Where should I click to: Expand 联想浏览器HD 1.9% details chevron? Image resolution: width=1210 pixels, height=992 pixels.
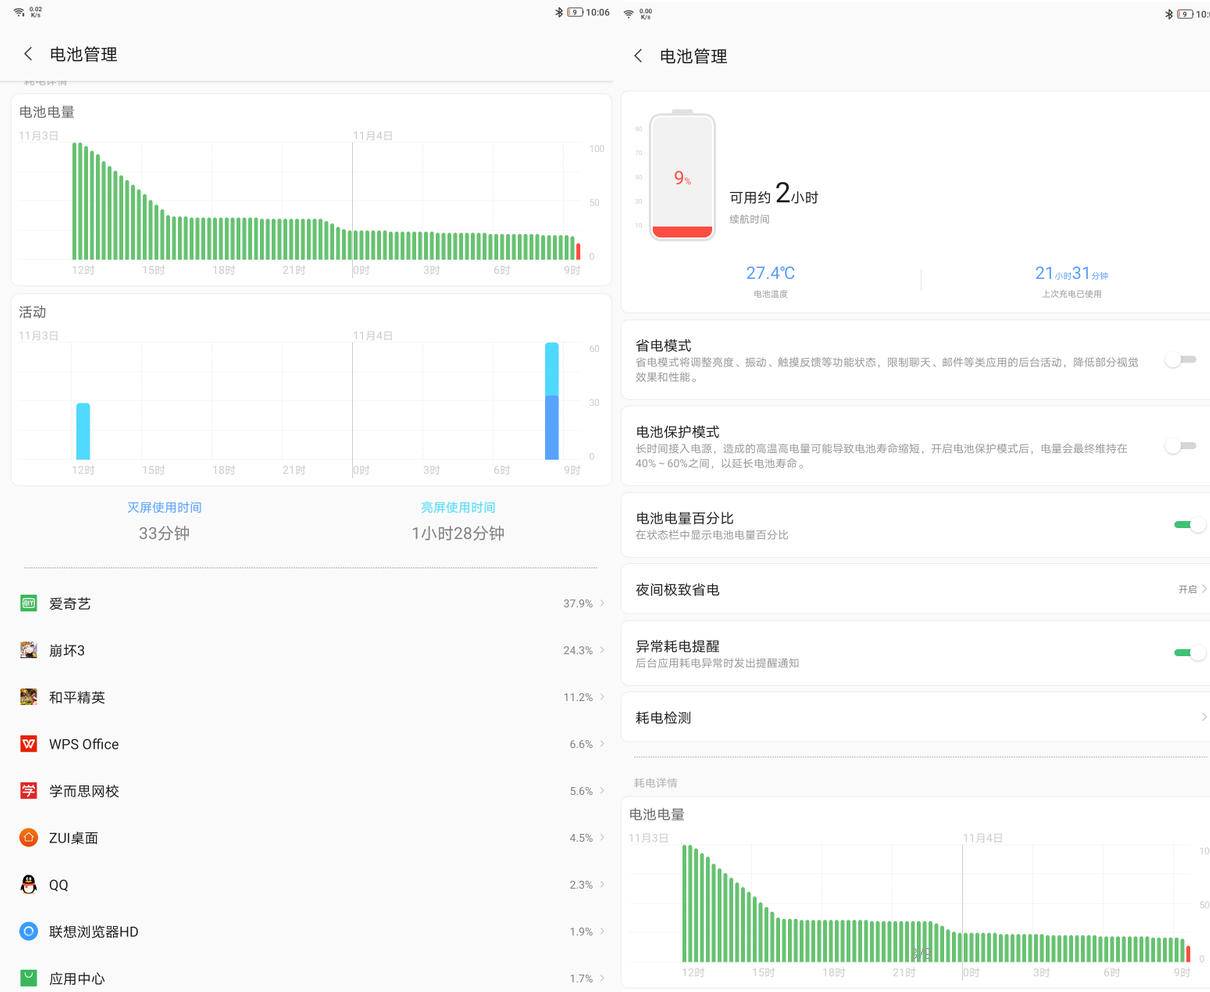tap(602, 931)
